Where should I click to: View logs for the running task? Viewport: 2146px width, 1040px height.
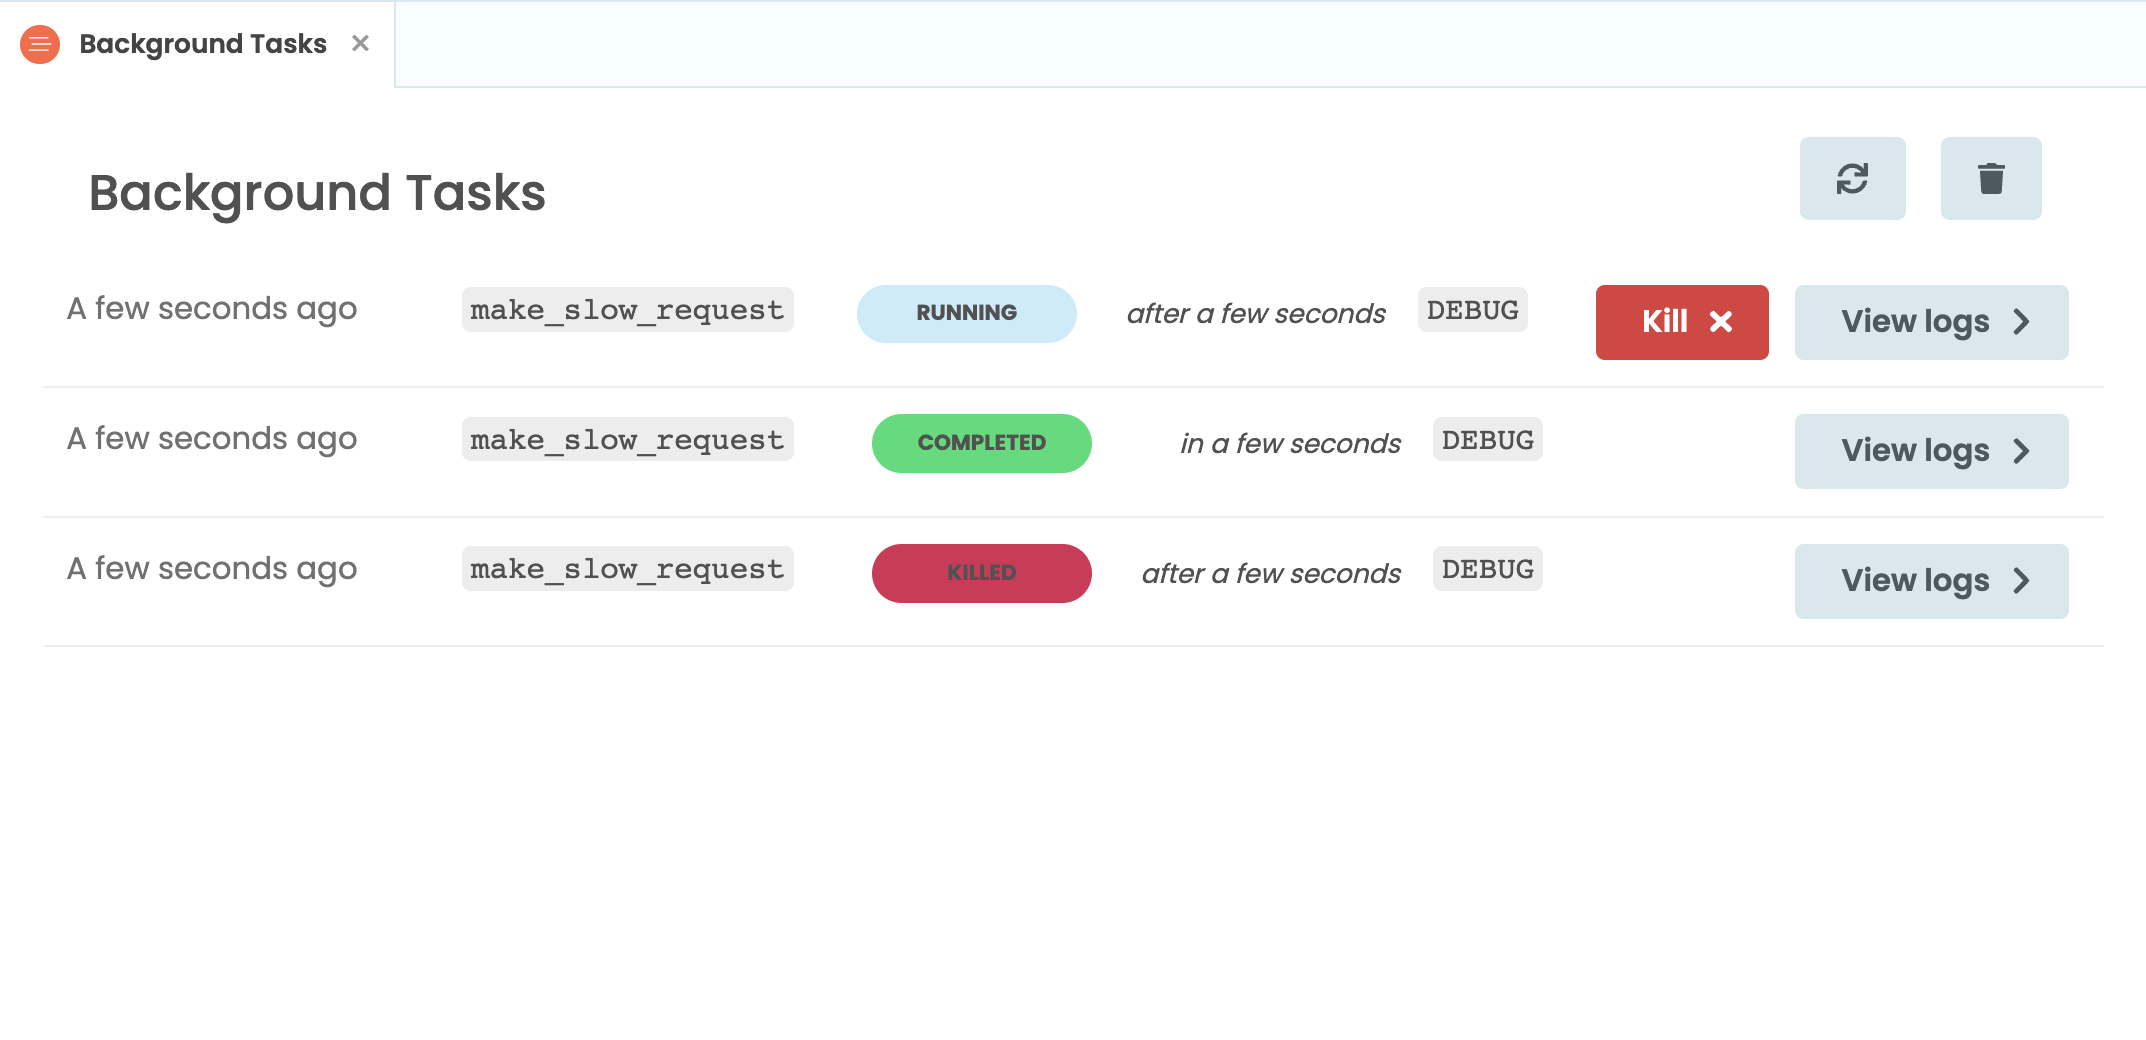click(1930, 322)
